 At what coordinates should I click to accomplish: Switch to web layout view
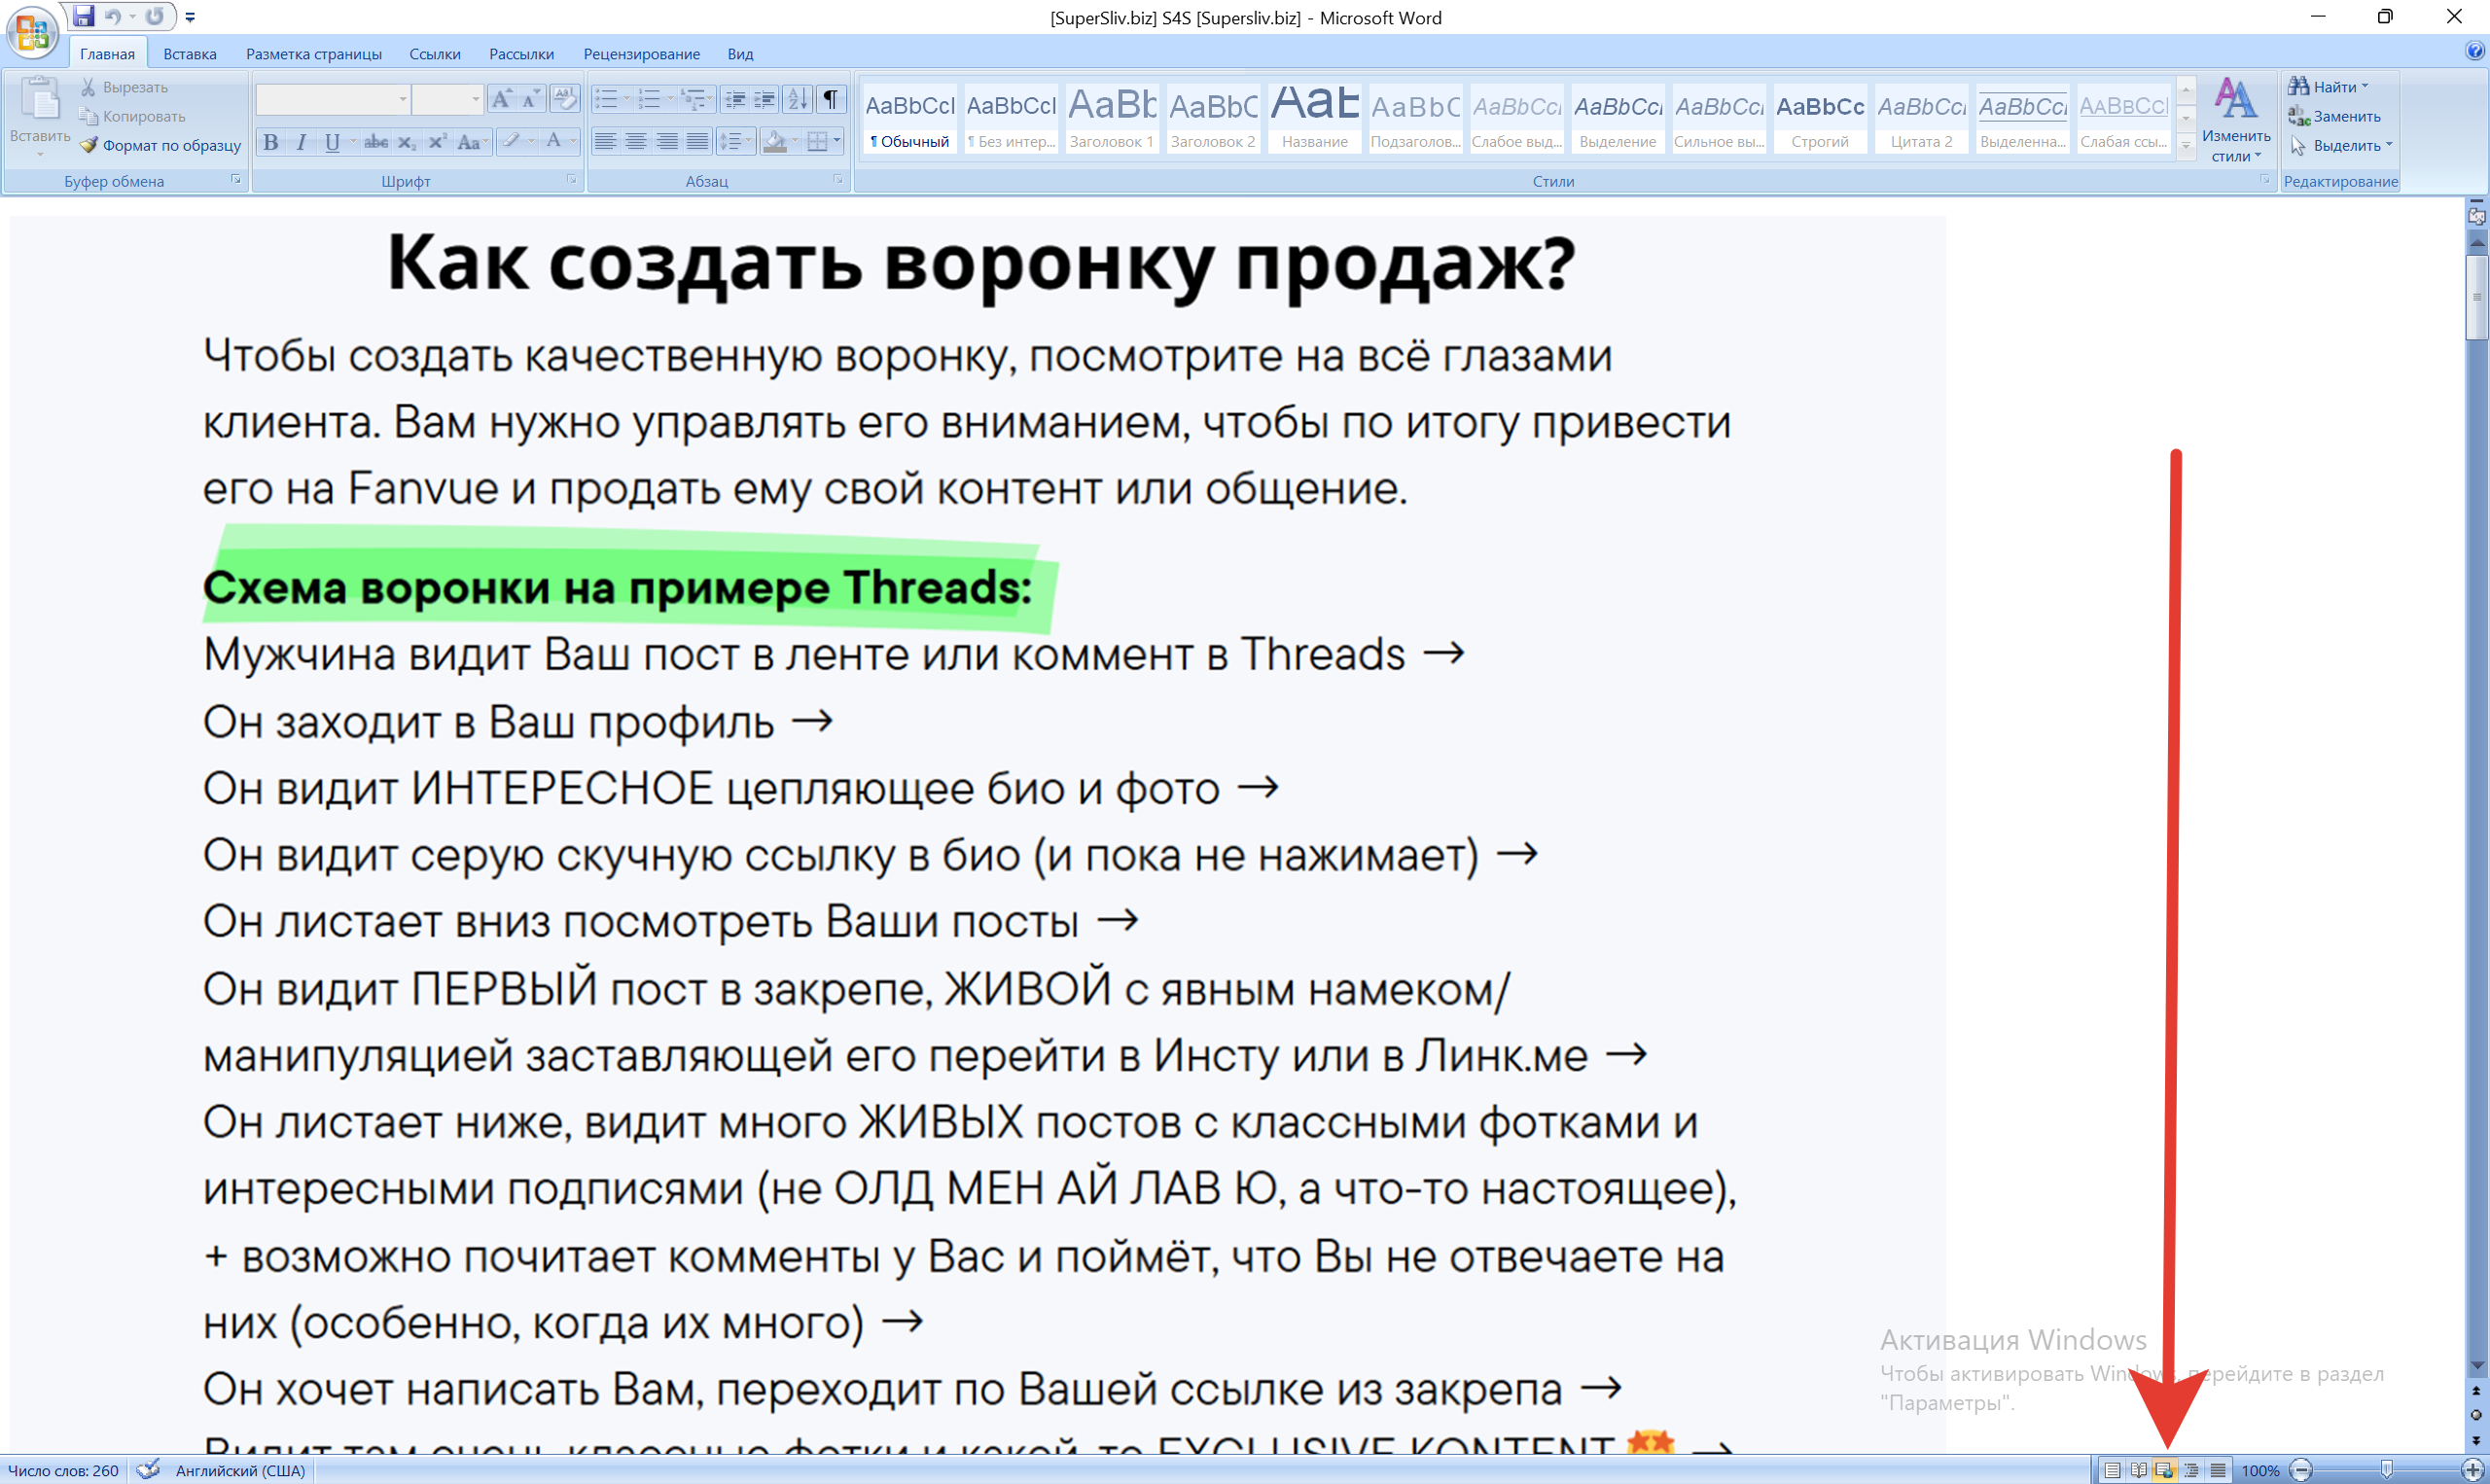pos(2164,1470)
